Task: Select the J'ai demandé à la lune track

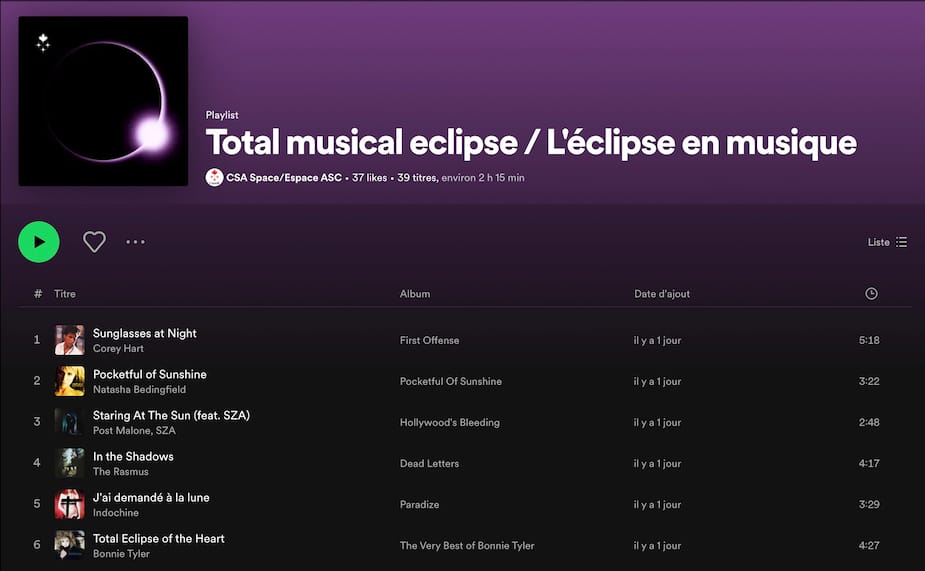Action: coord(151,497)
